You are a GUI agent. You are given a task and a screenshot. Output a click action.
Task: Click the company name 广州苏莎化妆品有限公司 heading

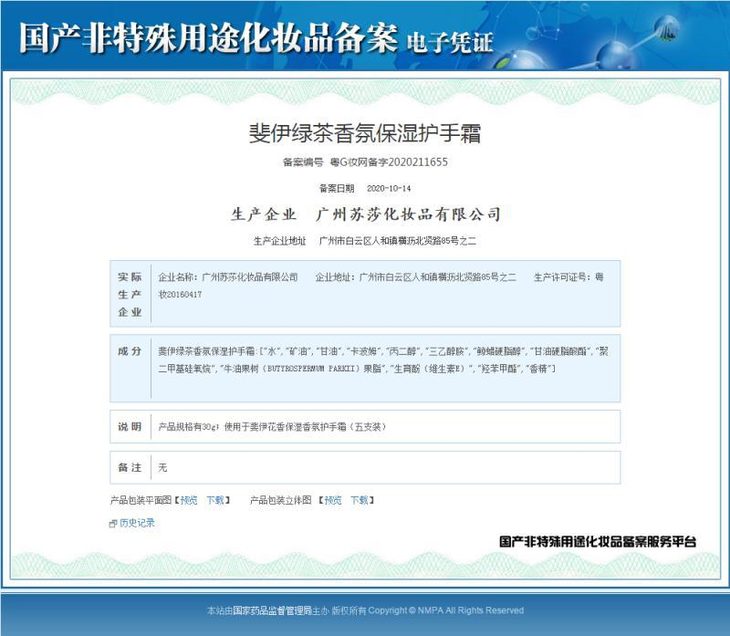[x=408, y=214]
